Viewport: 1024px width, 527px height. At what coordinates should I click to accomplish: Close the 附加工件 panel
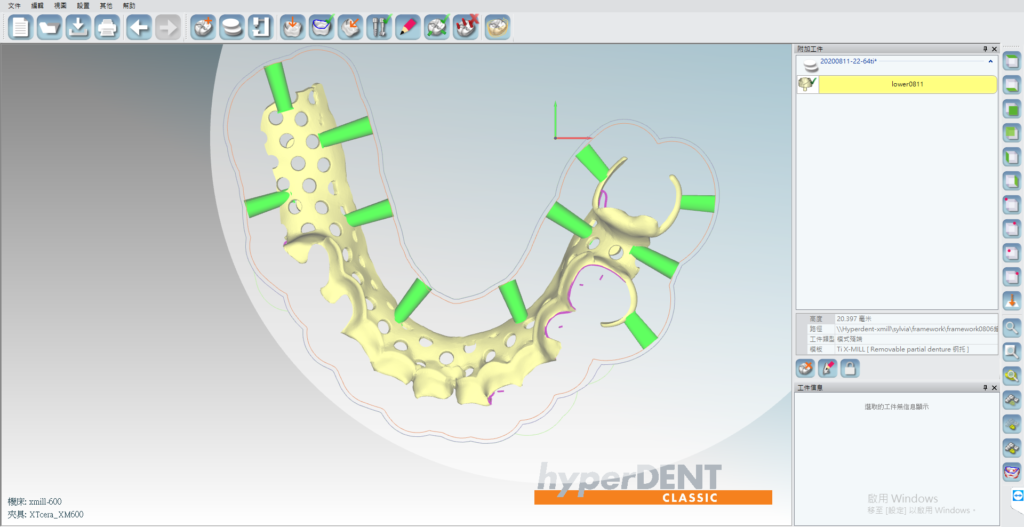[994, 49]
